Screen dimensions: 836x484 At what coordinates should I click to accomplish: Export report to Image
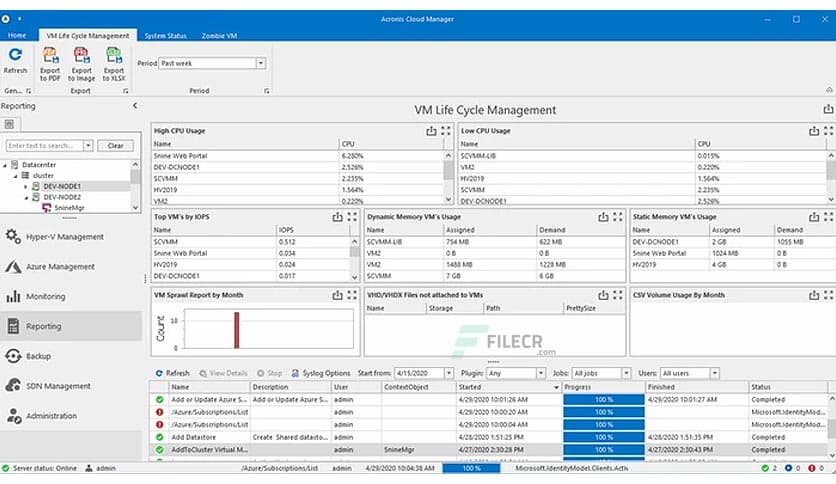[82, 64]
